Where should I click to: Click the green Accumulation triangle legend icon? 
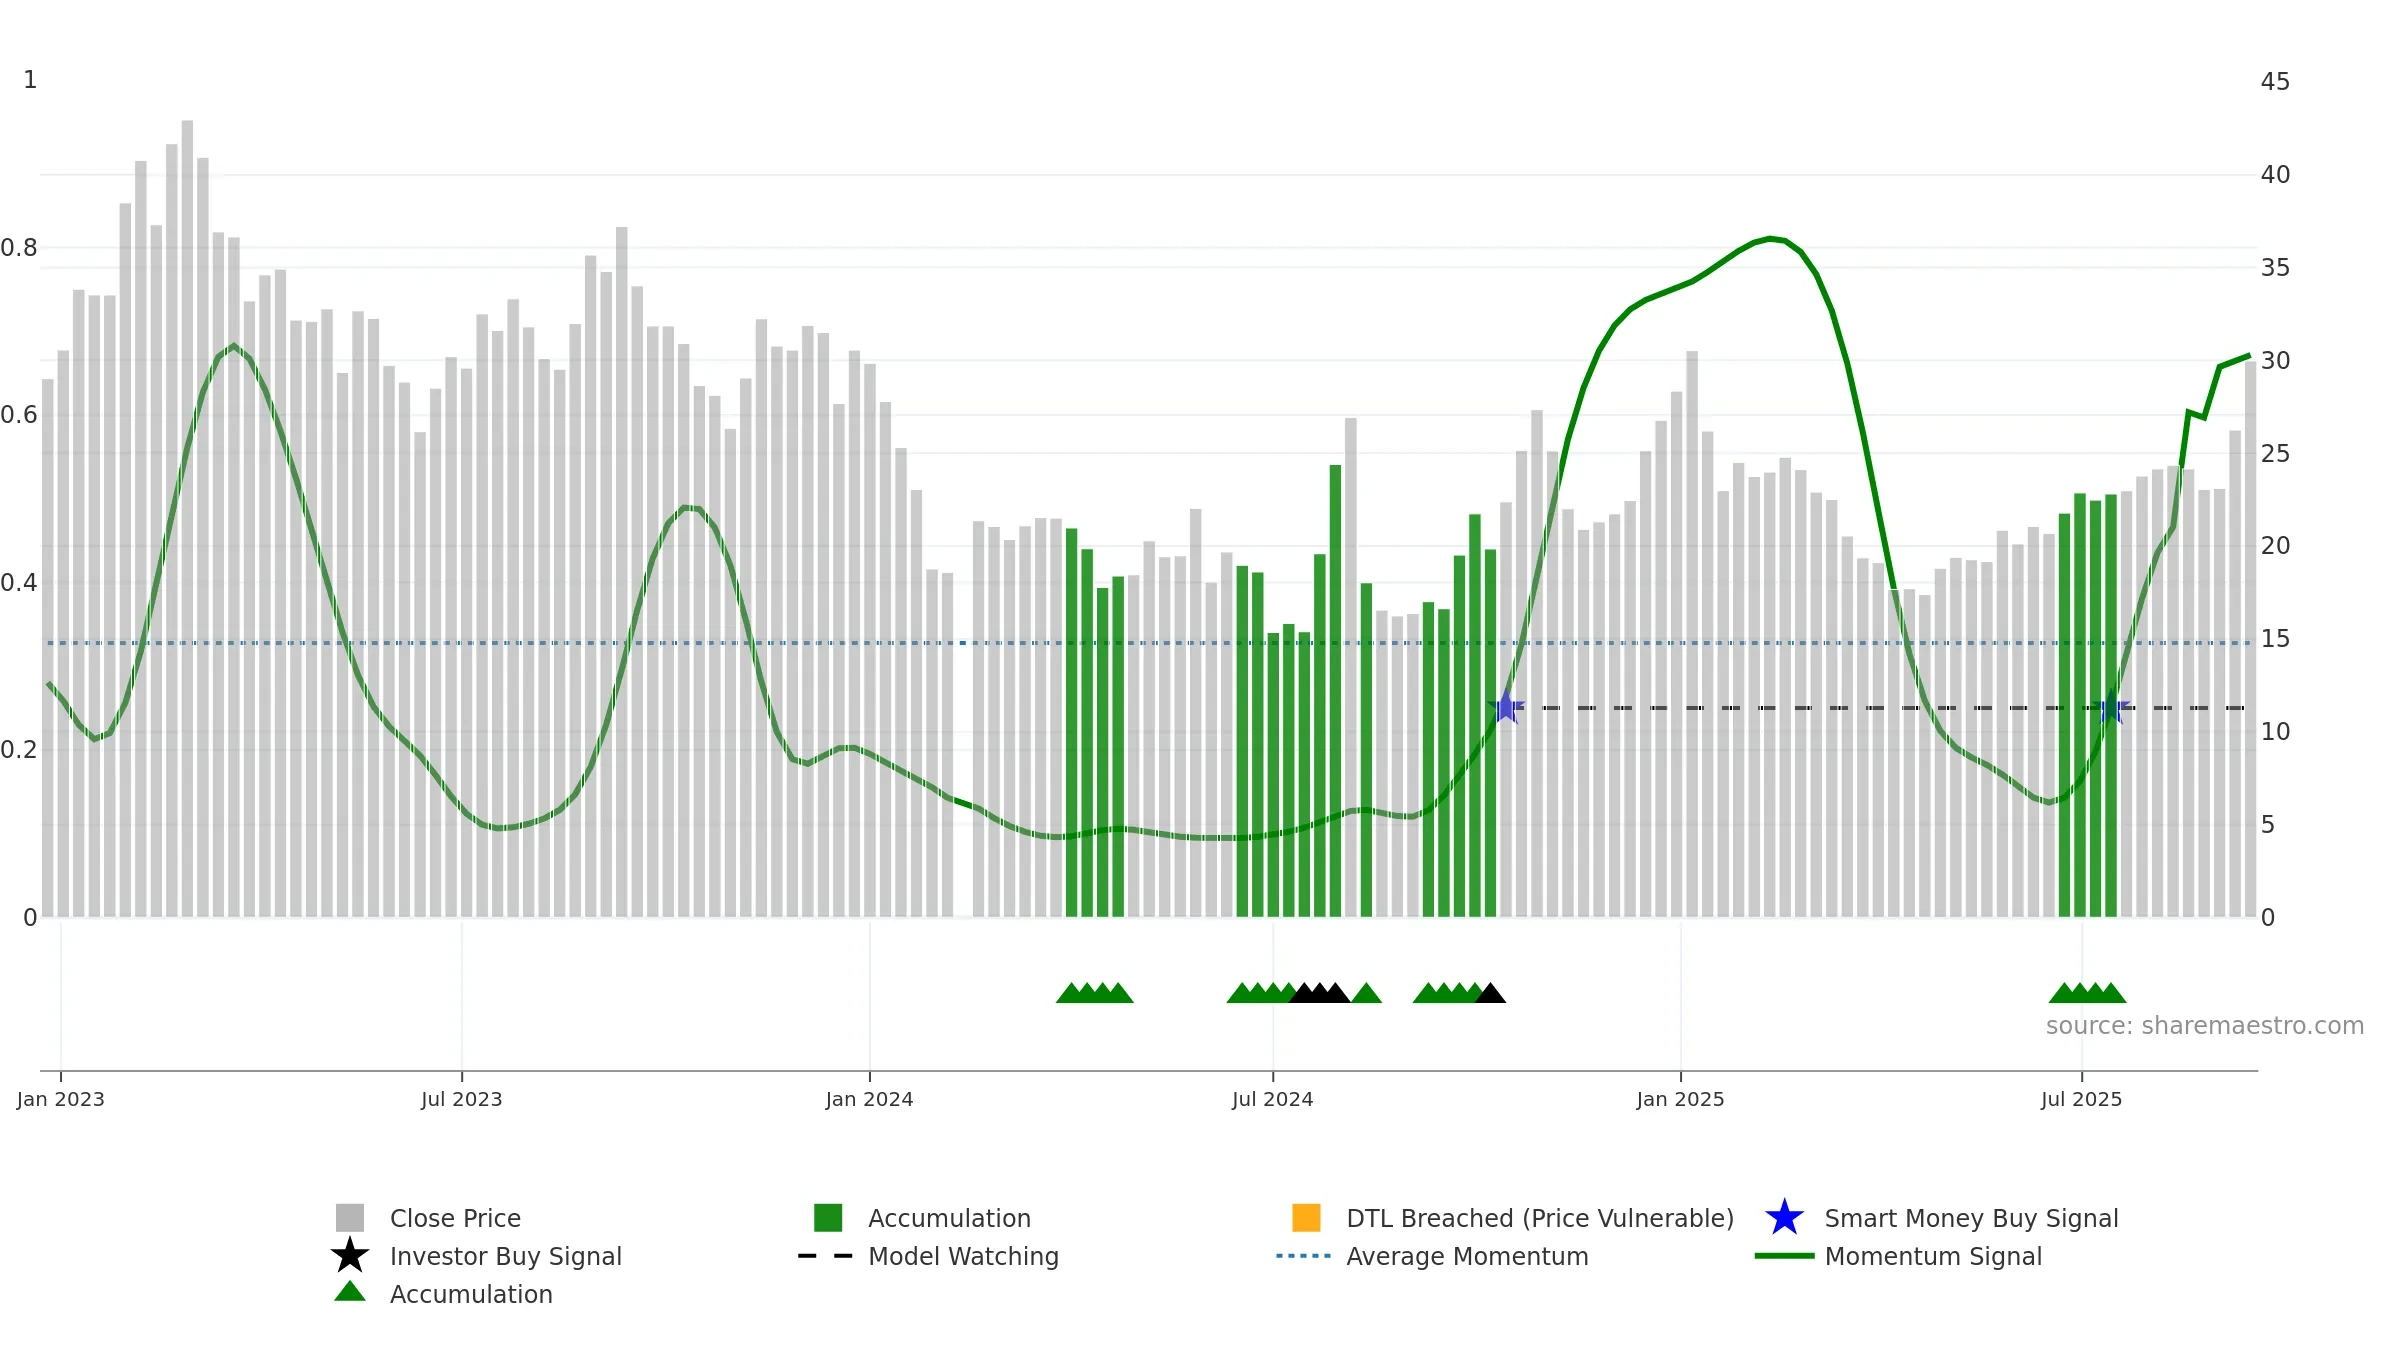coord(350,1292)
